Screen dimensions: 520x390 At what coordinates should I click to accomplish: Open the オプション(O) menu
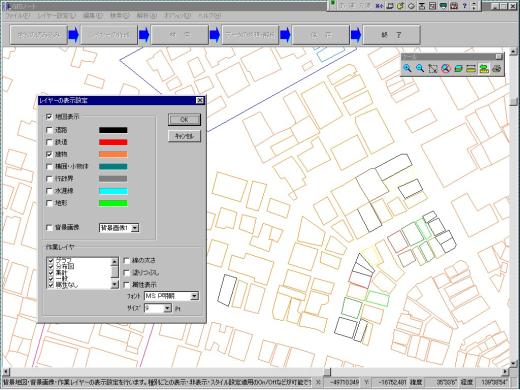tap(178, 15)
